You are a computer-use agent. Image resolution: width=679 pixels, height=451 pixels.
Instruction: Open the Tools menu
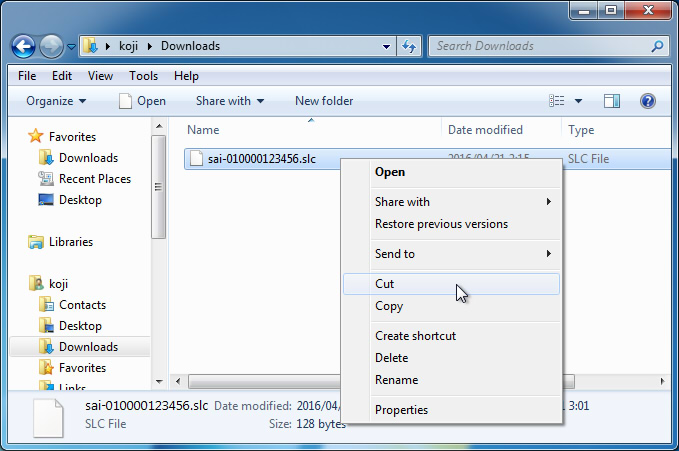coord(143,76)
